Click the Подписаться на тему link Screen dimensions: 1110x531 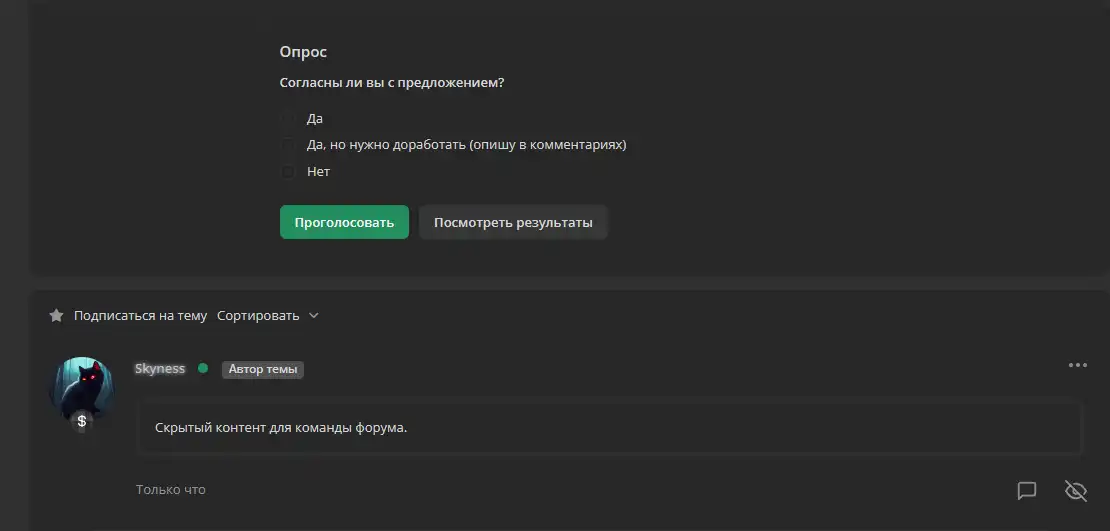140,316
